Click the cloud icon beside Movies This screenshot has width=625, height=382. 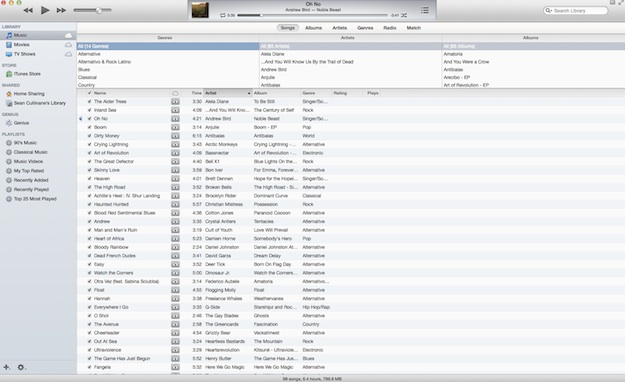click(69, 45)
